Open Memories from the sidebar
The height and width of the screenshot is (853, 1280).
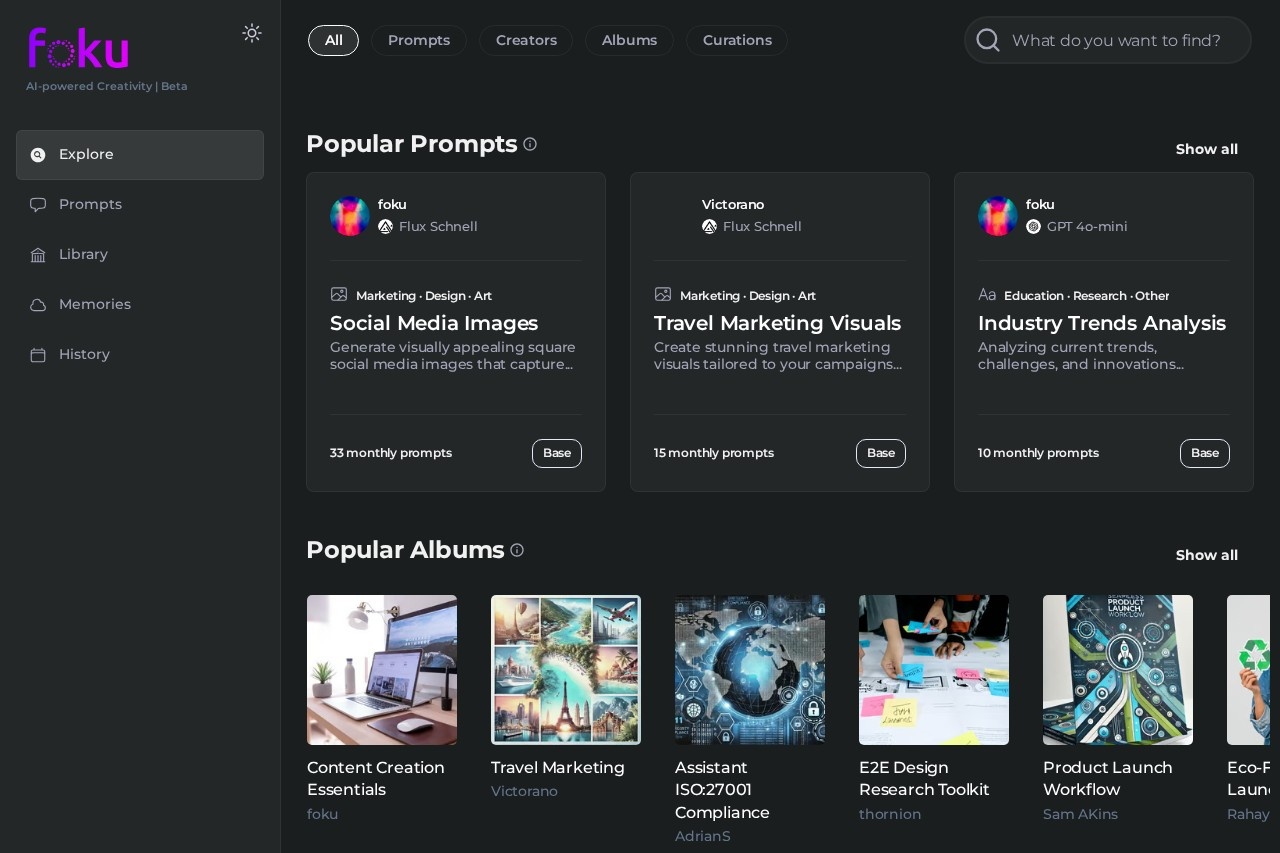[x=94, y=304]
